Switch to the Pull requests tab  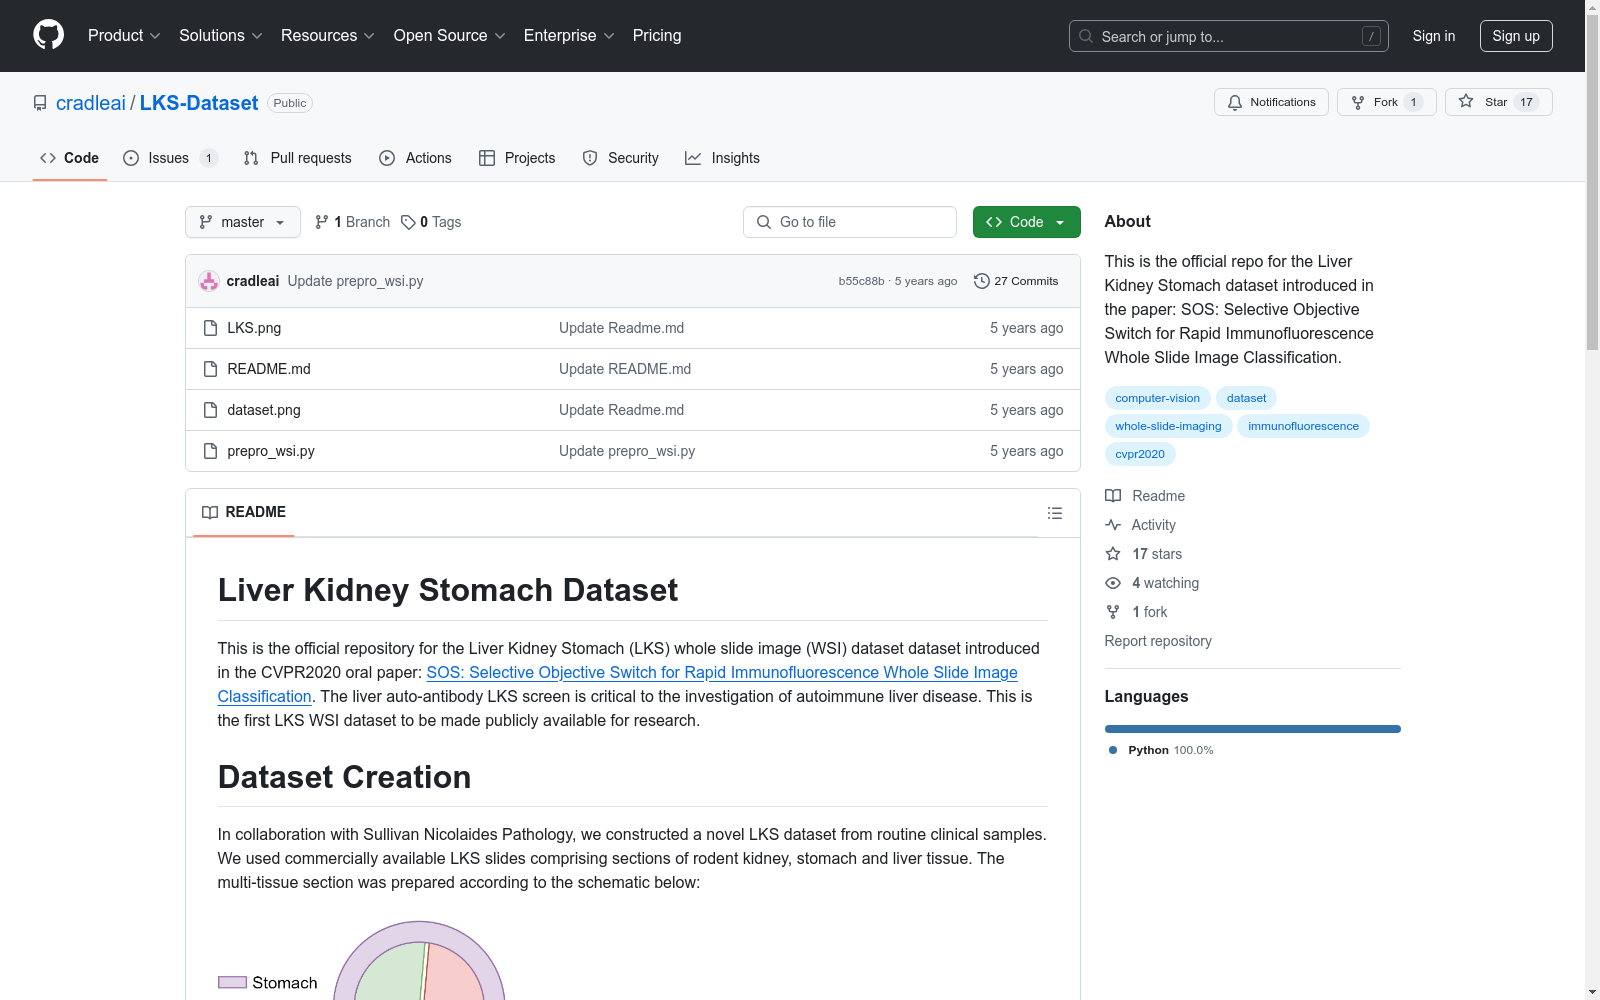[x=298, y=158]
